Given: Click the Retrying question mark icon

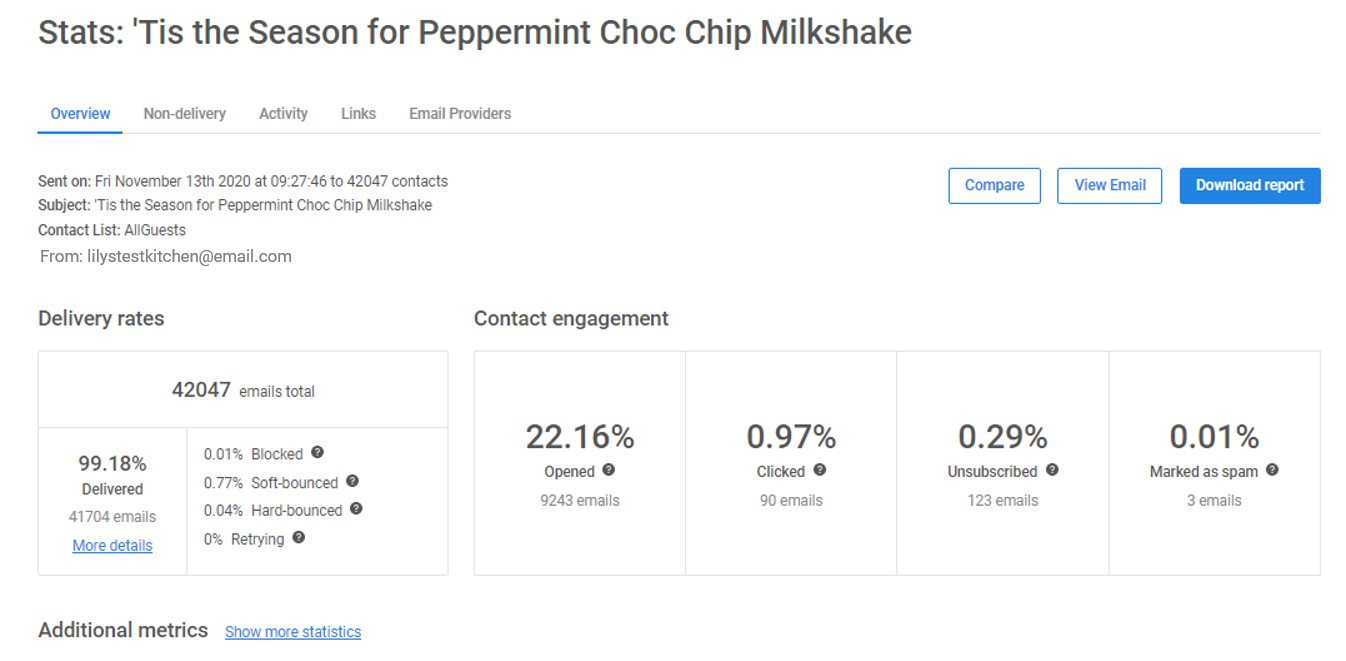Looking at the screenshot, I should [x=298, y=538].
